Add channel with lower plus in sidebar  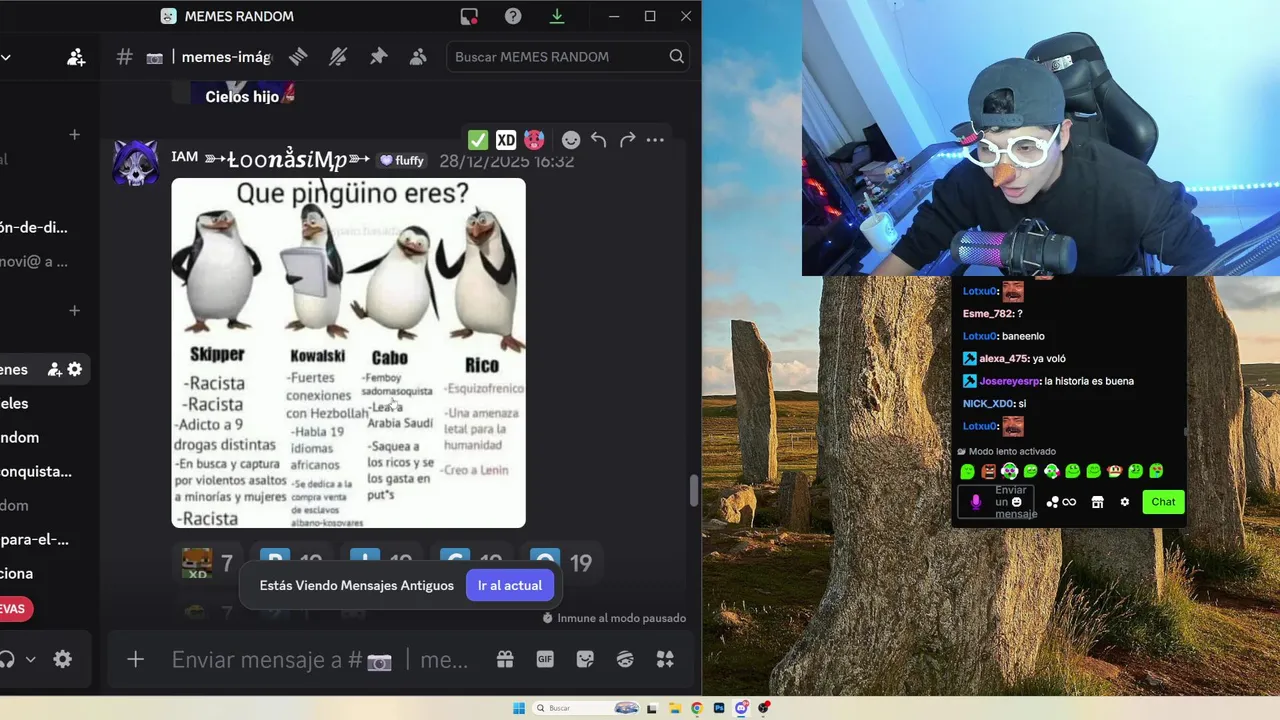(74, 310)
